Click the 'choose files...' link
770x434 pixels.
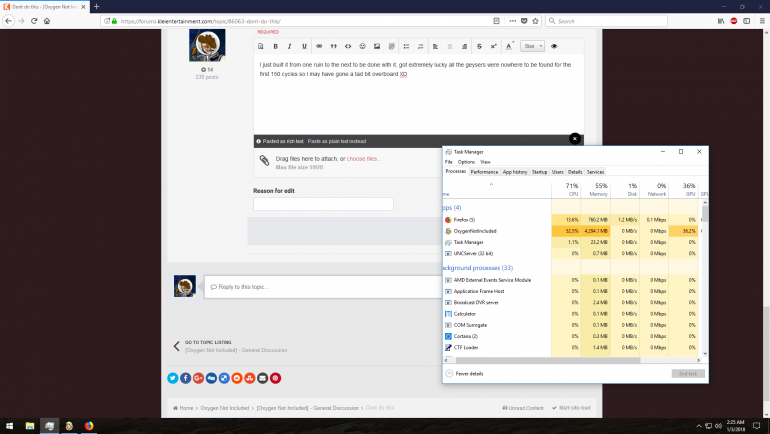click(363, 159)
